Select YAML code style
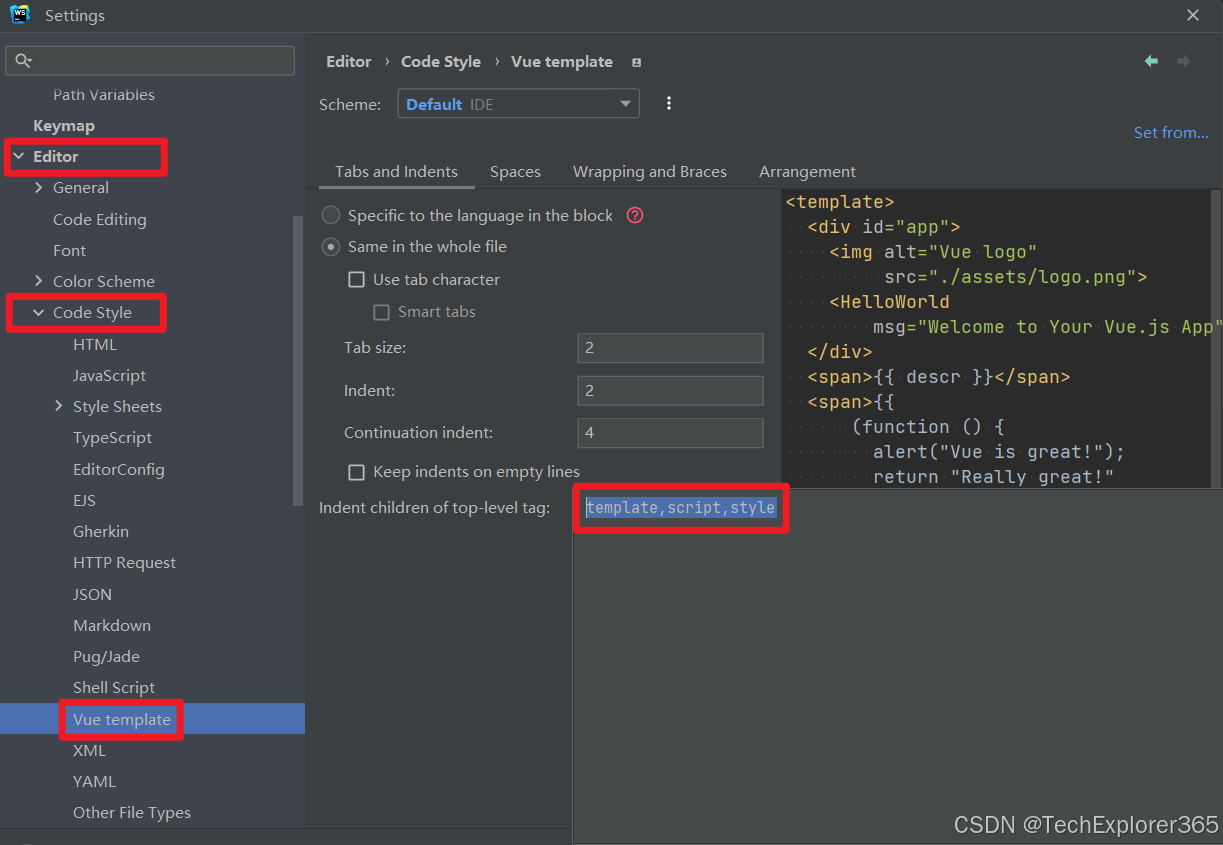The height and width of the screenshot is (845, 1223). [x=94, y=782]
